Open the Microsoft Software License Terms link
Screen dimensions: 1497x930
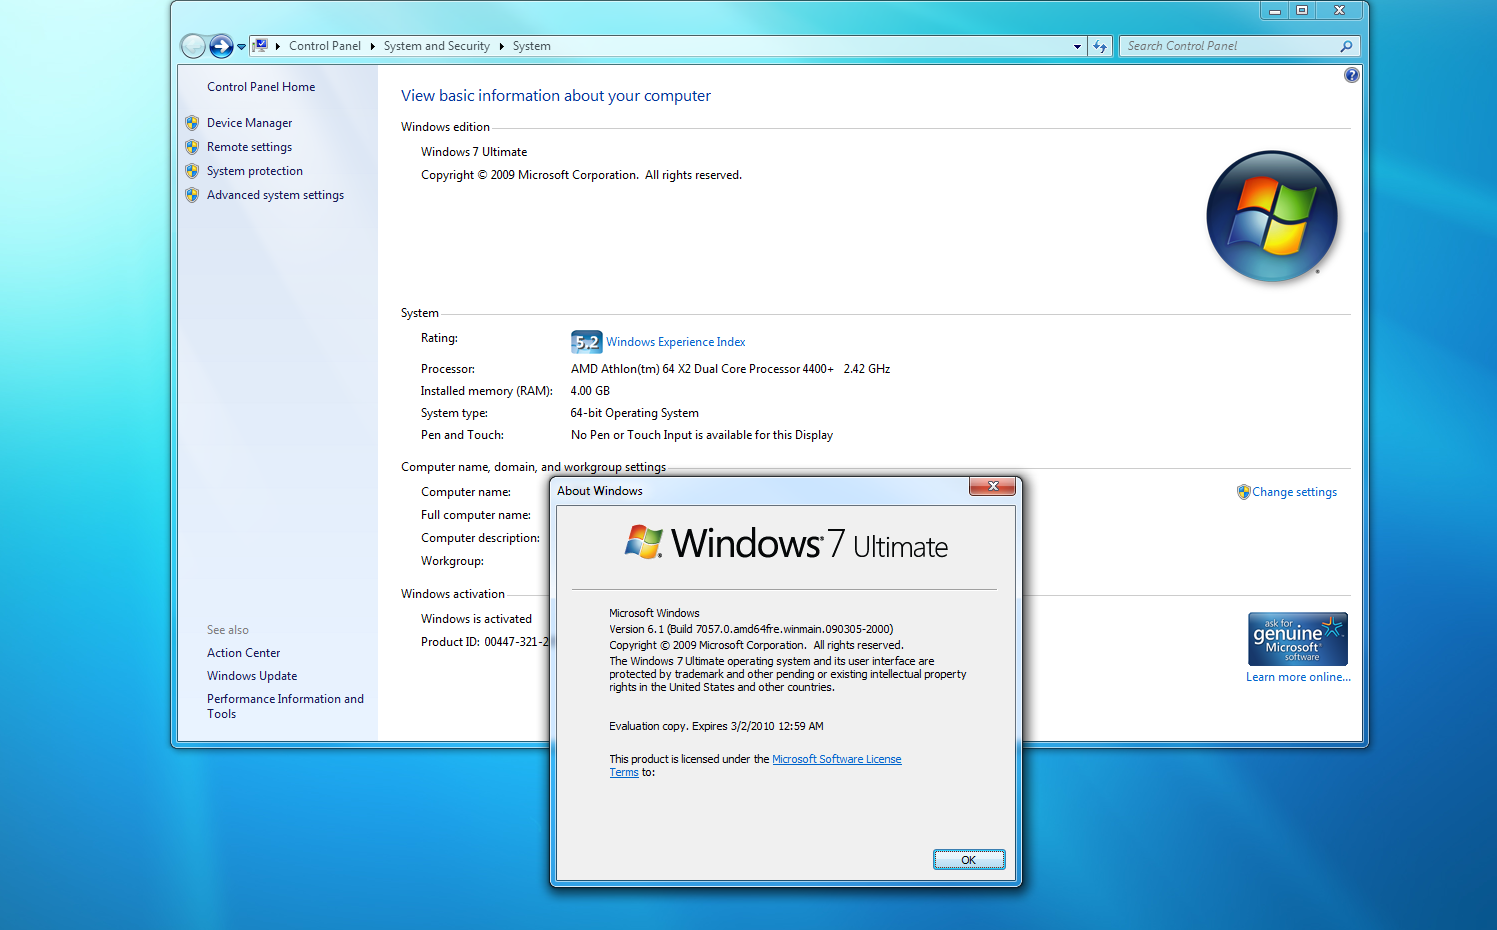coord(836,760)
